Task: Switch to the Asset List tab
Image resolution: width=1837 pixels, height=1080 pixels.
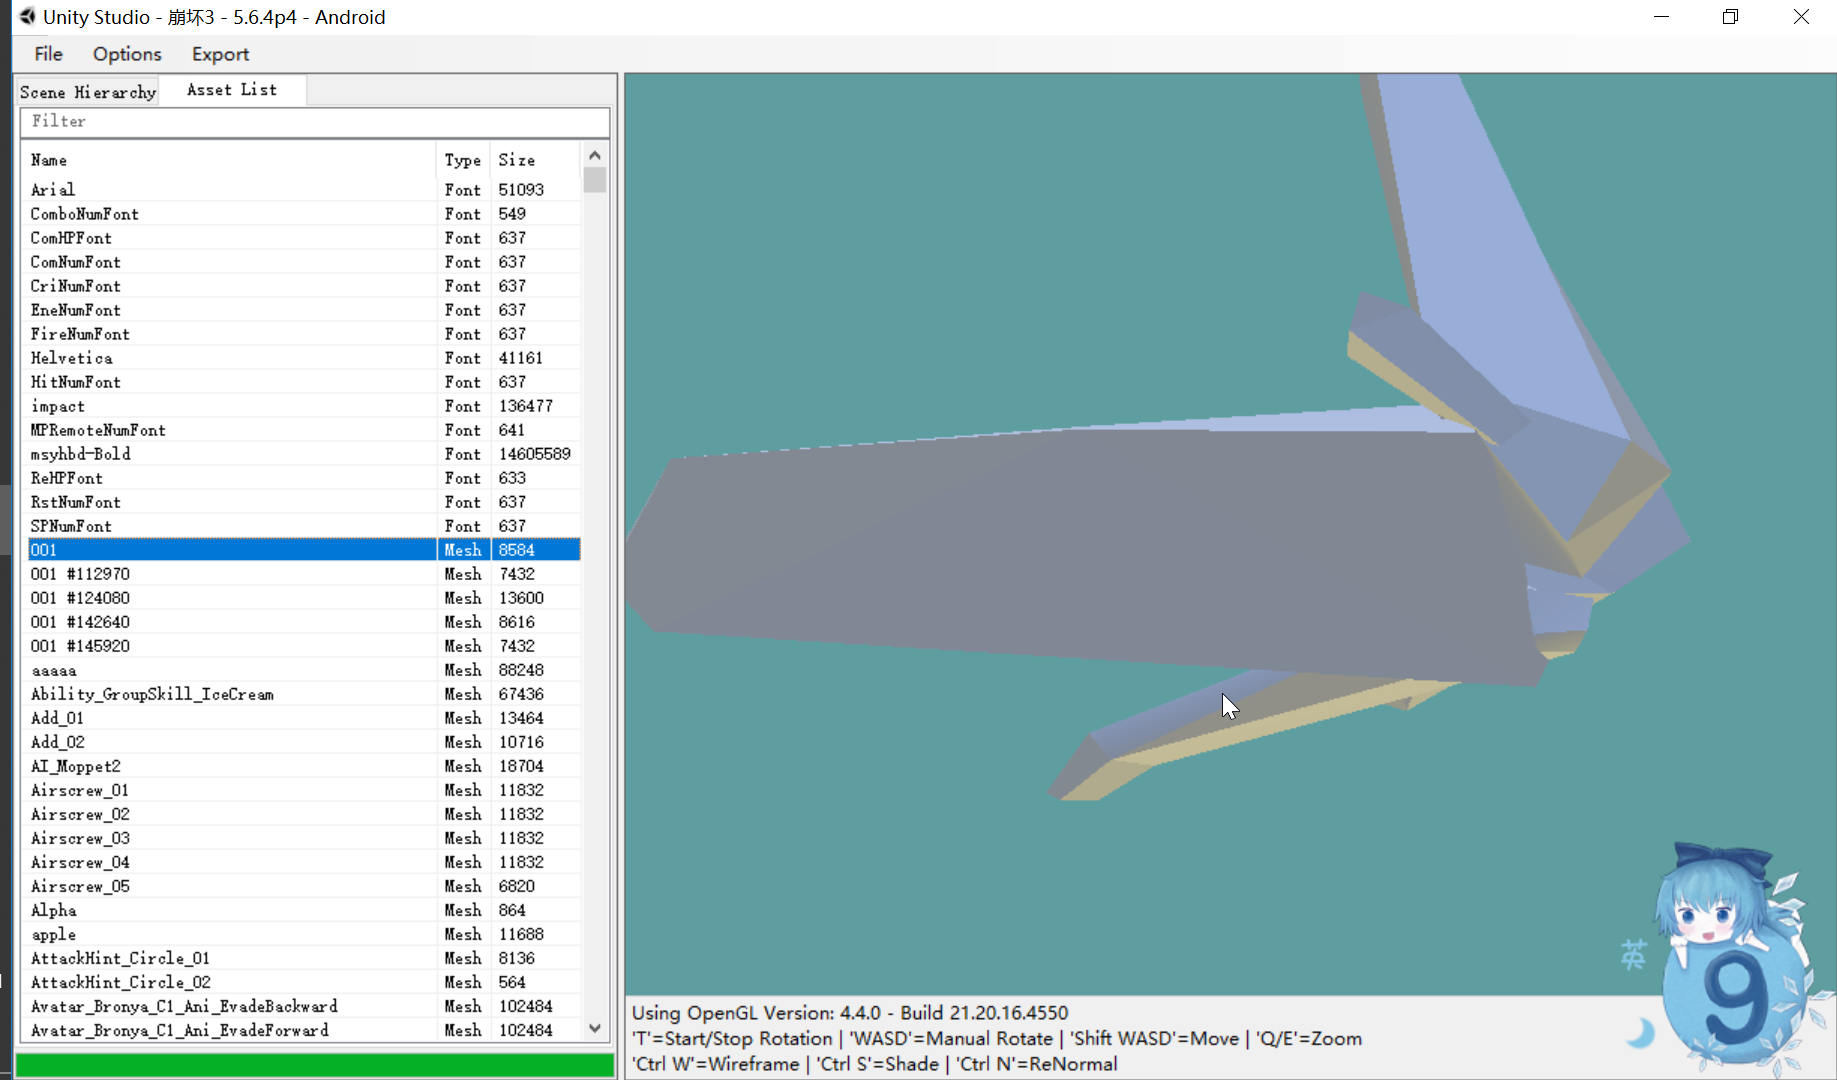Action: click(x=232, y=90)
